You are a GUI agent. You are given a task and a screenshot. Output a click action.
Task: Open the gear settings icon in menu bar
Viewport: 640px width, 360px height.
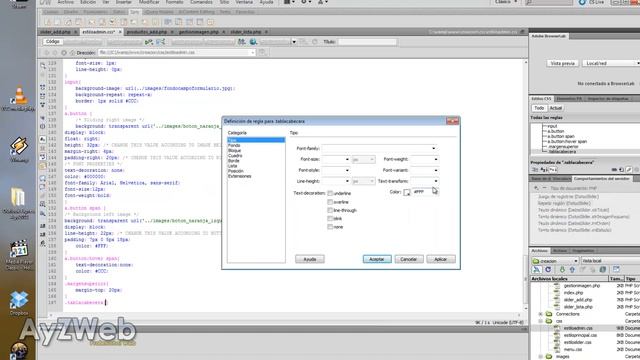[306, 2]
